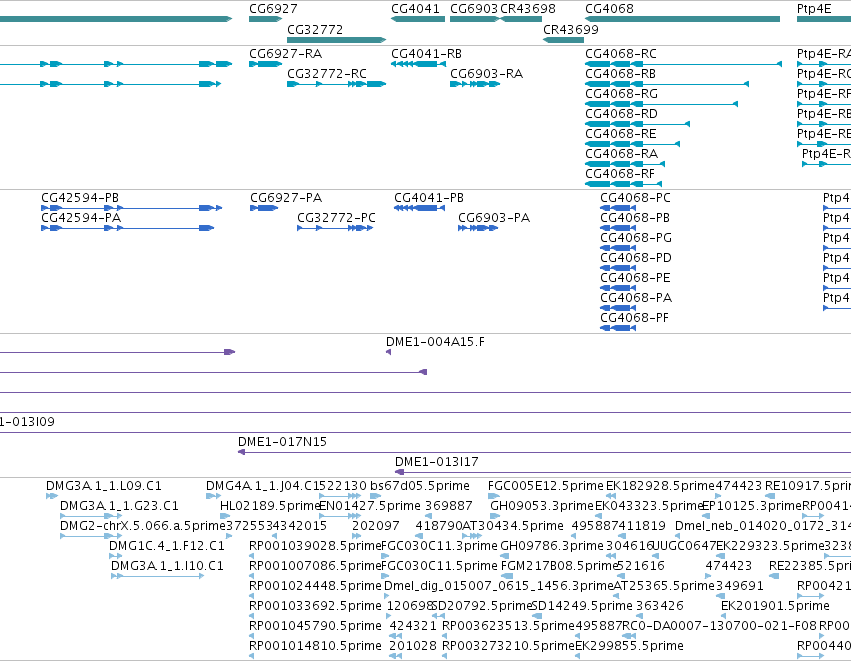Select protein CG4068-PG
851x661 pixels.
click(x=618, y=248)
